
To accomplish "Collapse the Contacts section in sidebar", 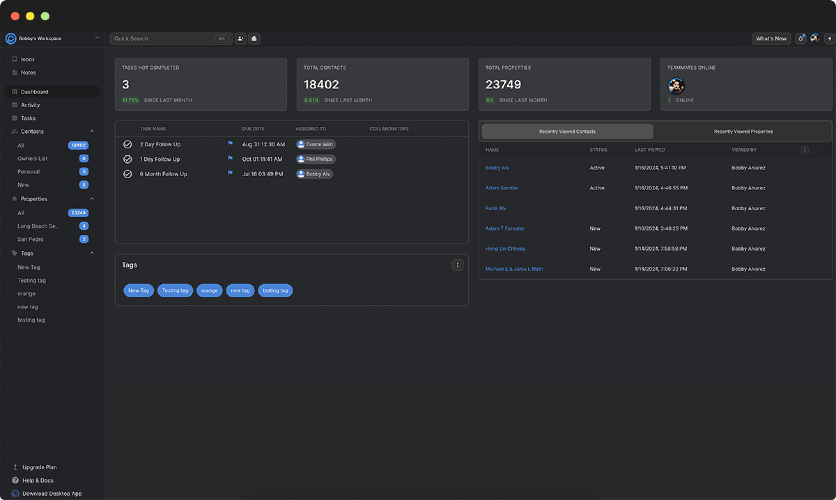I will click(92, 131).
